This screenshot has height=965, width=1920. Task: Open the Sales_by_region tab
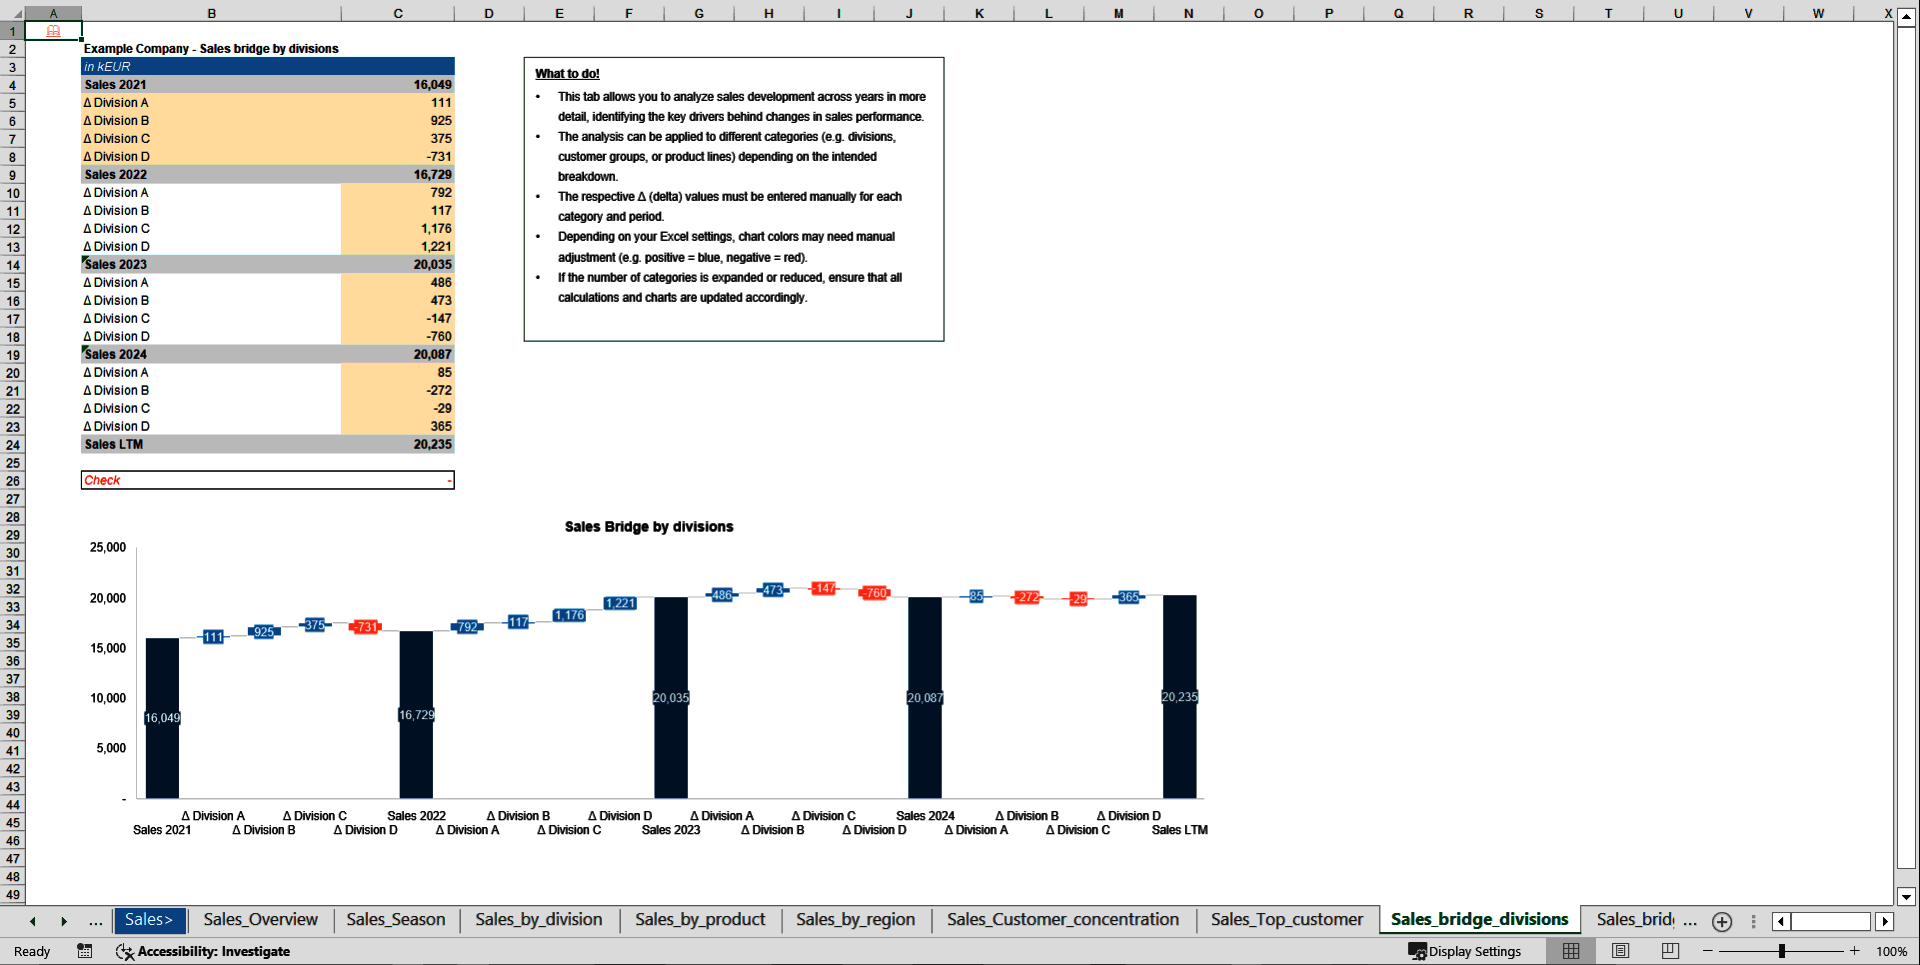(855, 919)
